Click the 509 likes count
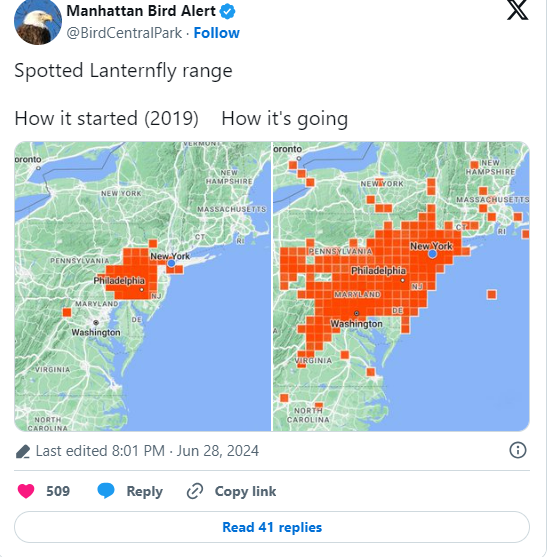Image resolution: width=548 pixels, height=557 pixels. (58, 491)
